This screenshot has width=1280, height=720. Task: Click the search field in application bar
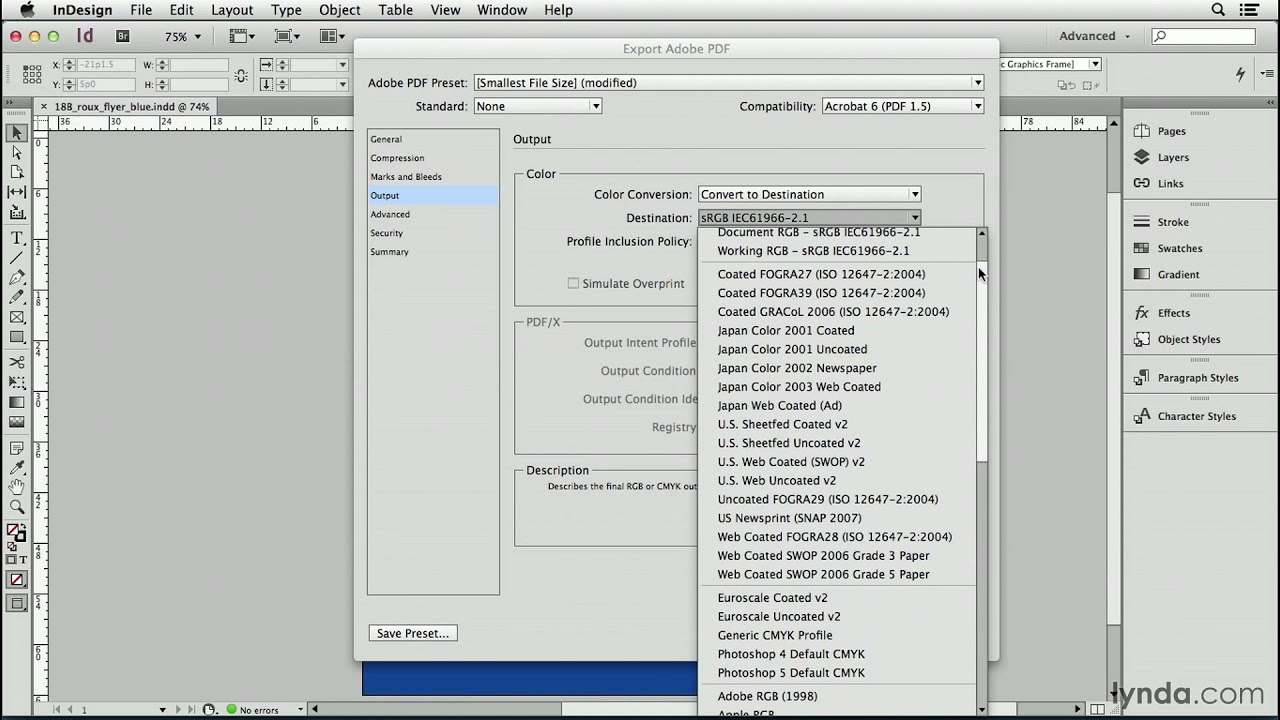pyautogui.click(x=1203, y=36)
